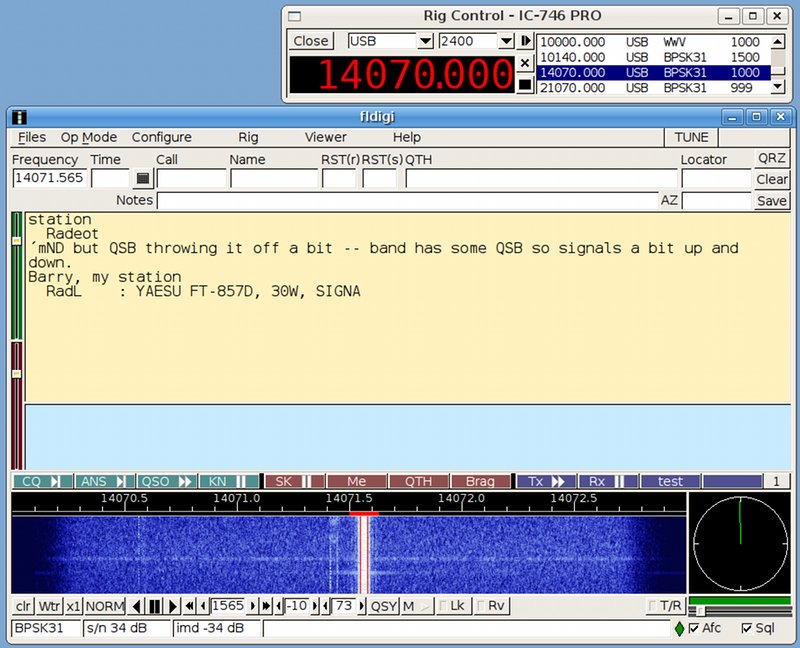Click into the Notes input field
800x648 pixels.
408,201
